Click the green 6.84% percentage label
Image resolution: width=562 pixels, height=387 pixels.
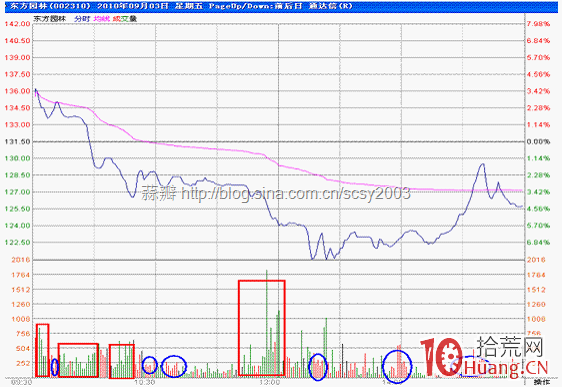(538, 243)
